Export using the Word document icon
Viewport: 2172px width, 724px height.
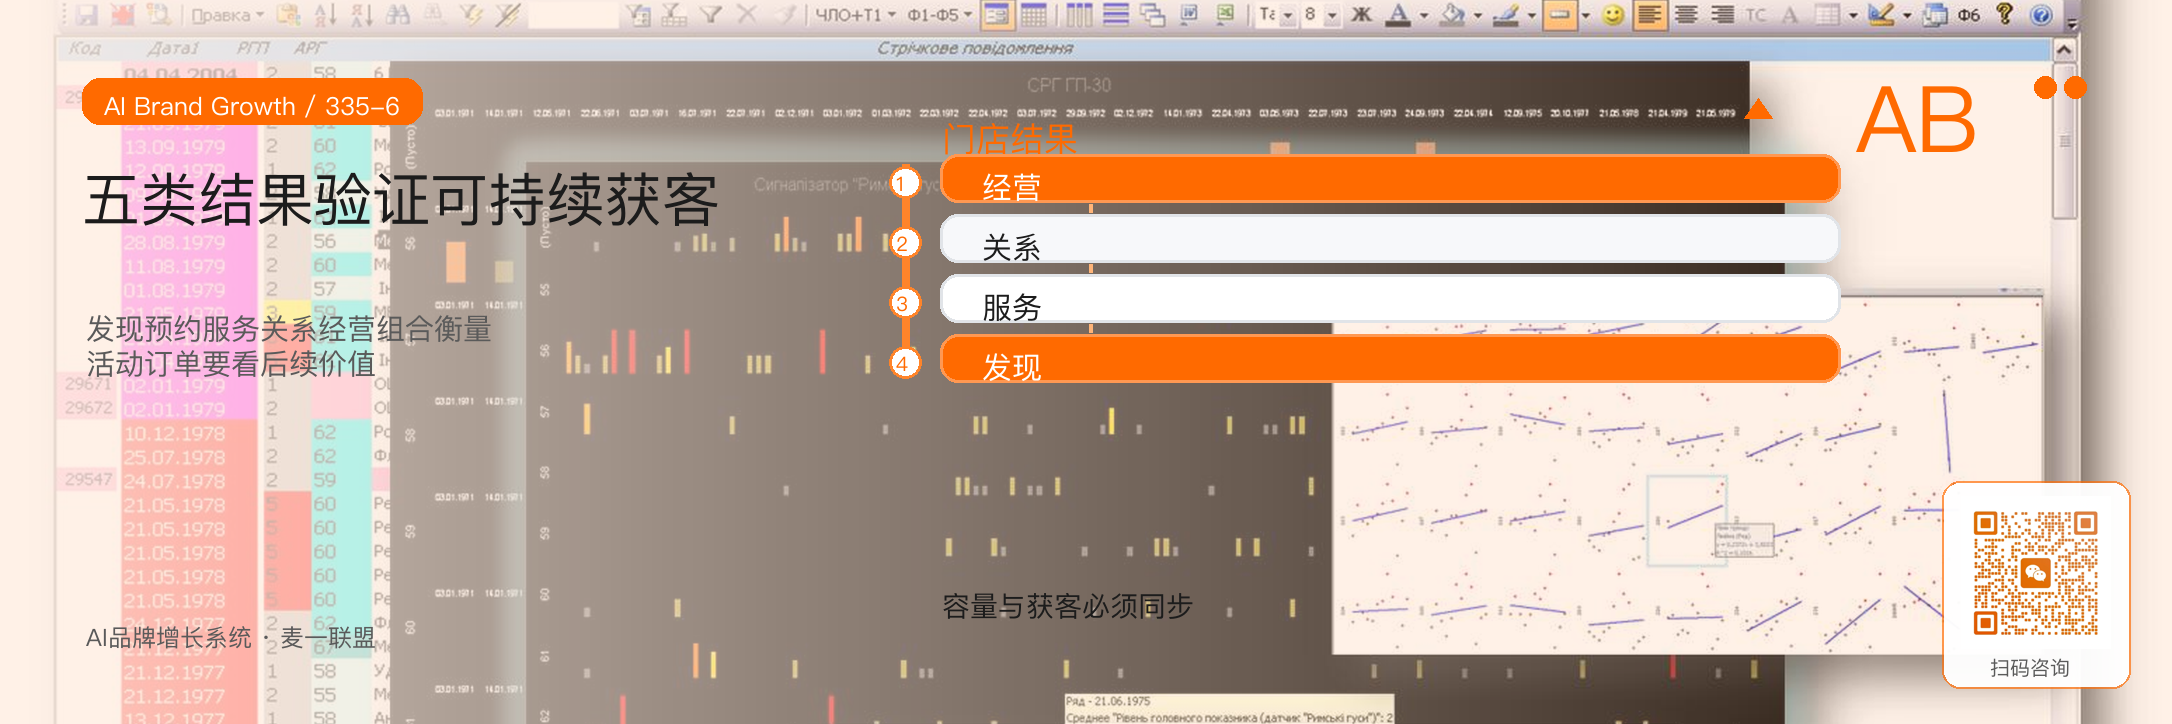pyautogui.click(x=1189, y=15)
